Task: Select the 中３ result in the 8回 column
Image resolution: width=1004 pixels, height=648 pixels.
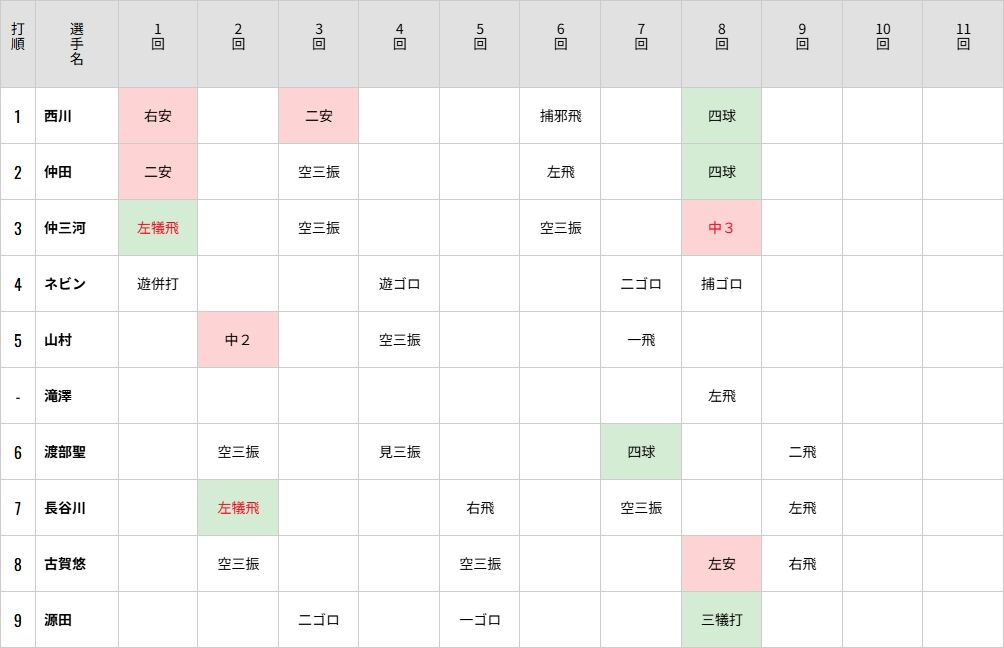Action: point(721,228)
